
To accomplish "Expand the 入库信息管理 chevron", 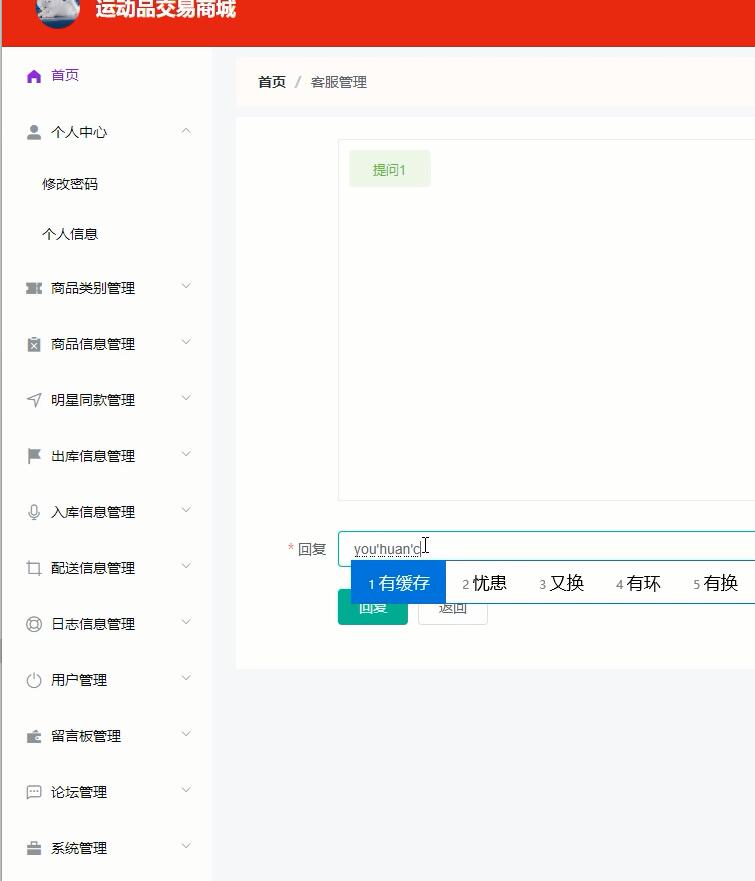I will pos(186,510).
